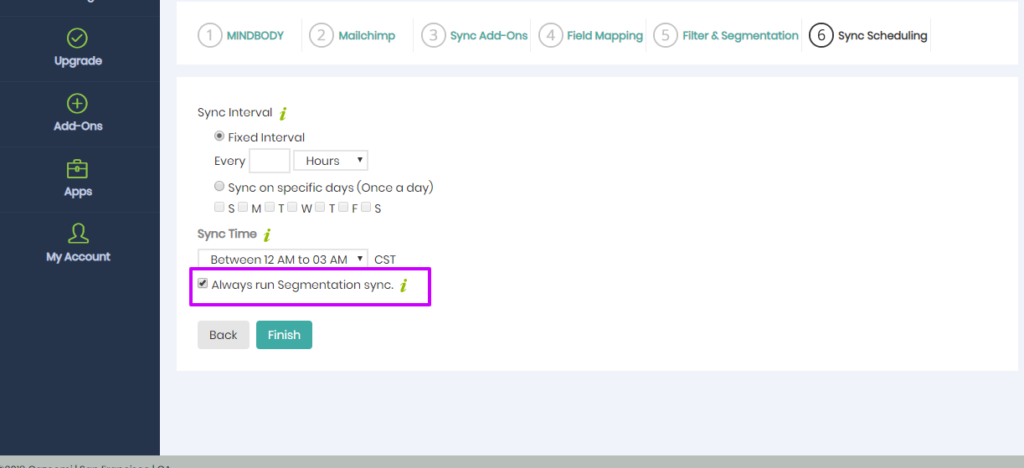
Task: Click step 5 circle for Filter & Segmentation
Action: [665, 35]
